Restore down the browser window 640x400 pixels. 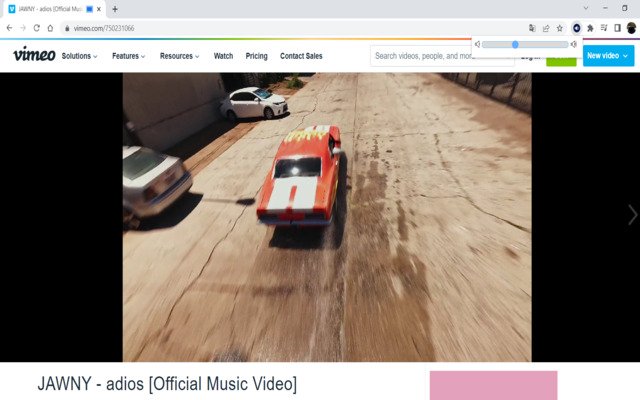pyautogui.click(x=625, y=8)
